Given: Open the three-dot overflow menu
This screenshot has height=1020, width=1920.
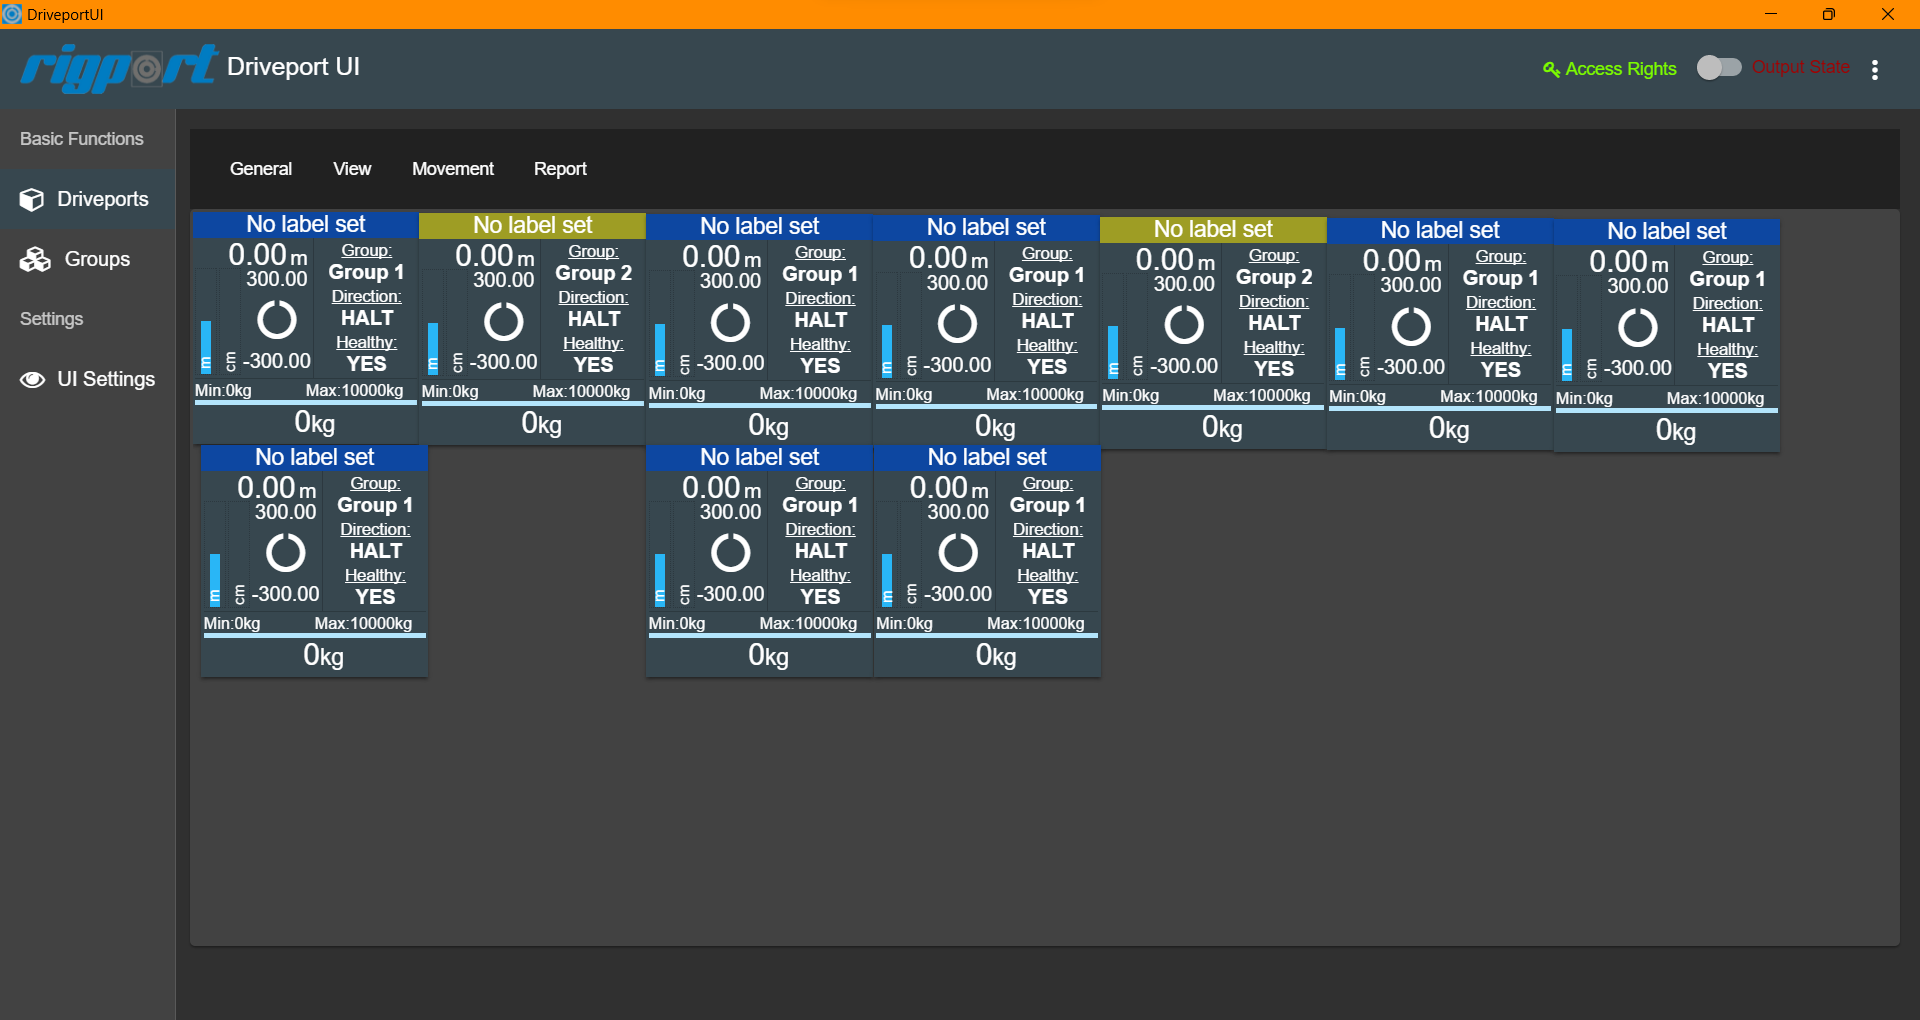Looking at the screenshot, I should [x=1875, y=69].
